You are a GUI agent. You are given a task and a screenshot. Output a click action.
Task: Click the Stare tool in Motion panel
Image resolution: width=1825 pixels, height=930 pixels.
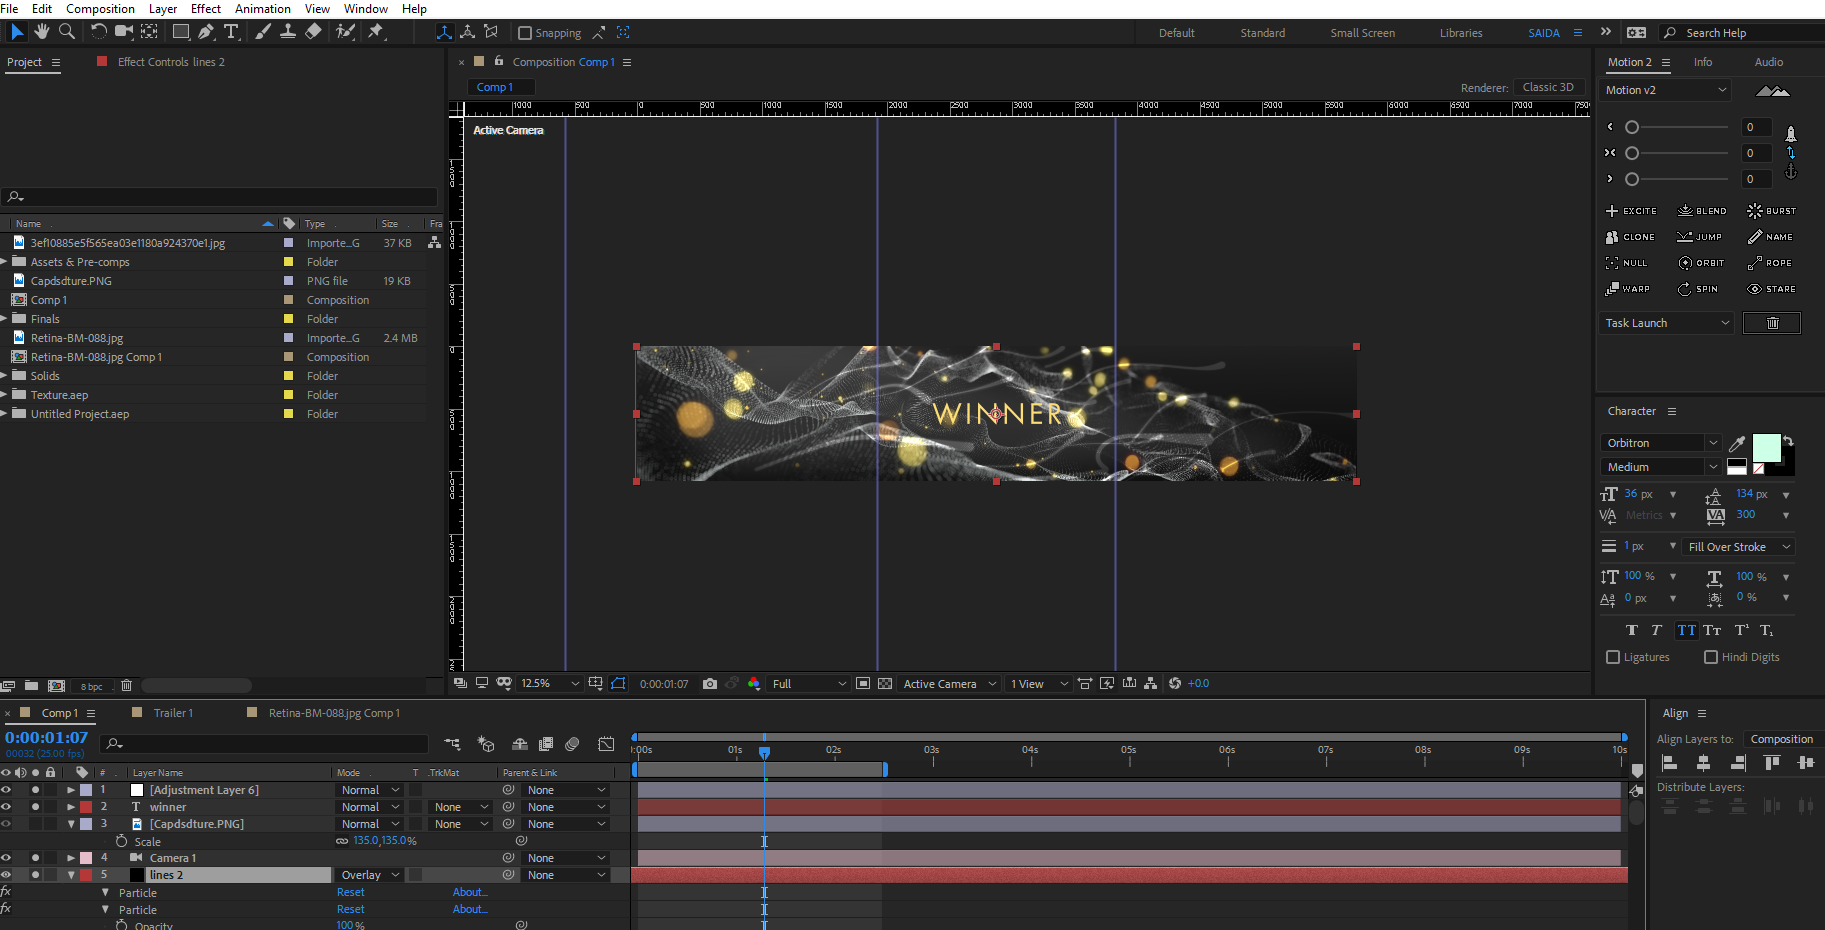pos(1771,289)
